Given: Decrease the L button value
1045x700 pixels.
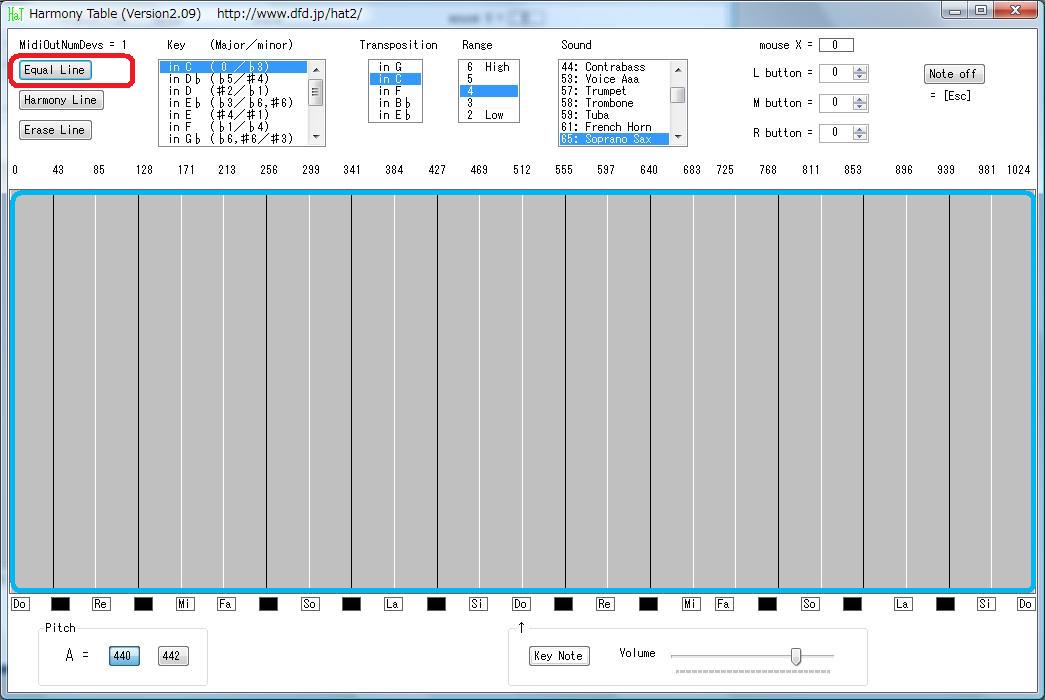Looking at the screenshot, I should click(860, 77).
